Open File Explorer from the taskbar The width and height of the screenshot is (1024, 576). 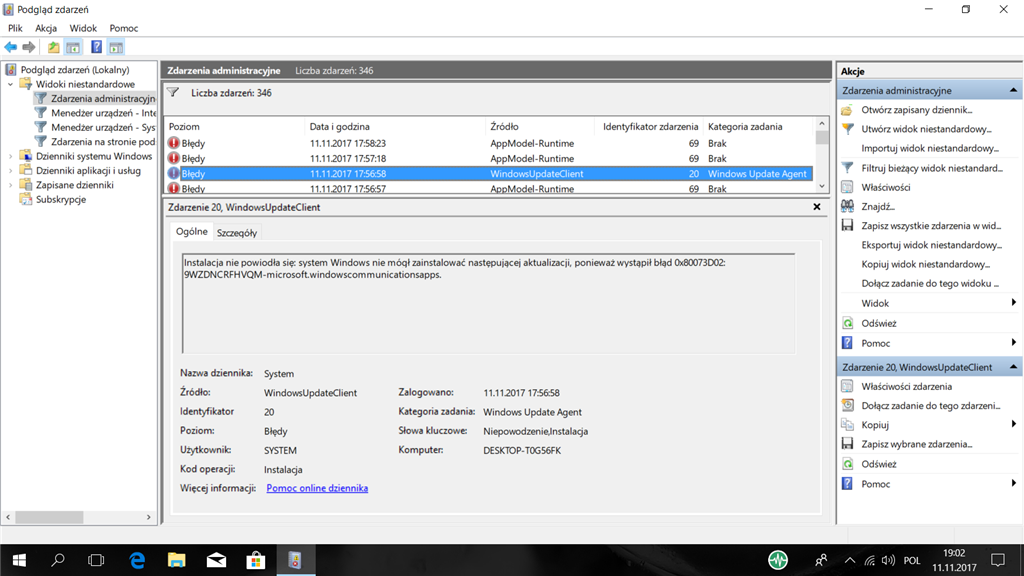tap(176, 560)
